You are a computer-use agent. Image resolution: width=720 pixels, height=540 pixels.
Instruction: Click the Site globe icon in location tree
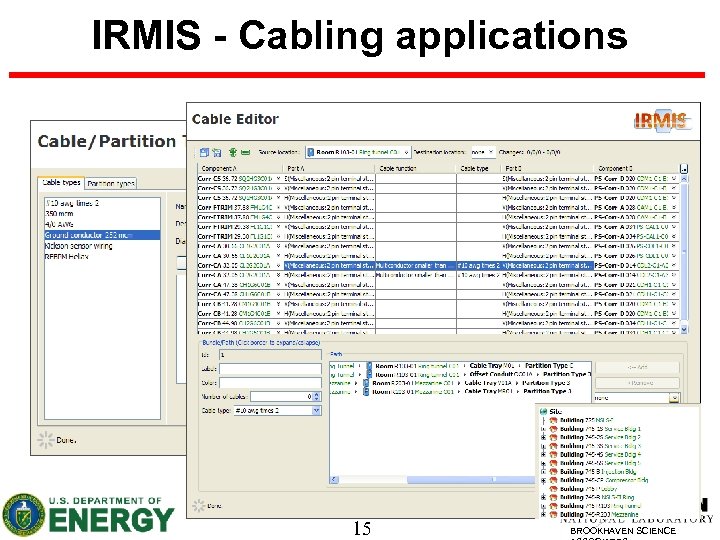(x=544, y=411)
